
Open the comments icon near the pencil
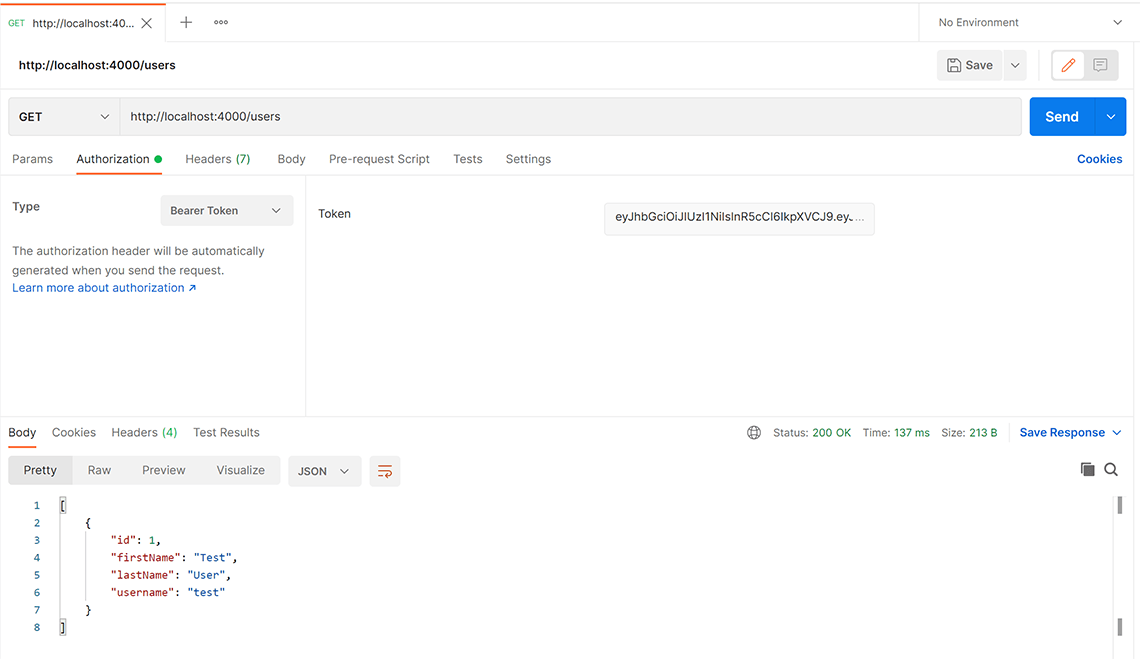pyautogui.click(x=1100, y=64)
